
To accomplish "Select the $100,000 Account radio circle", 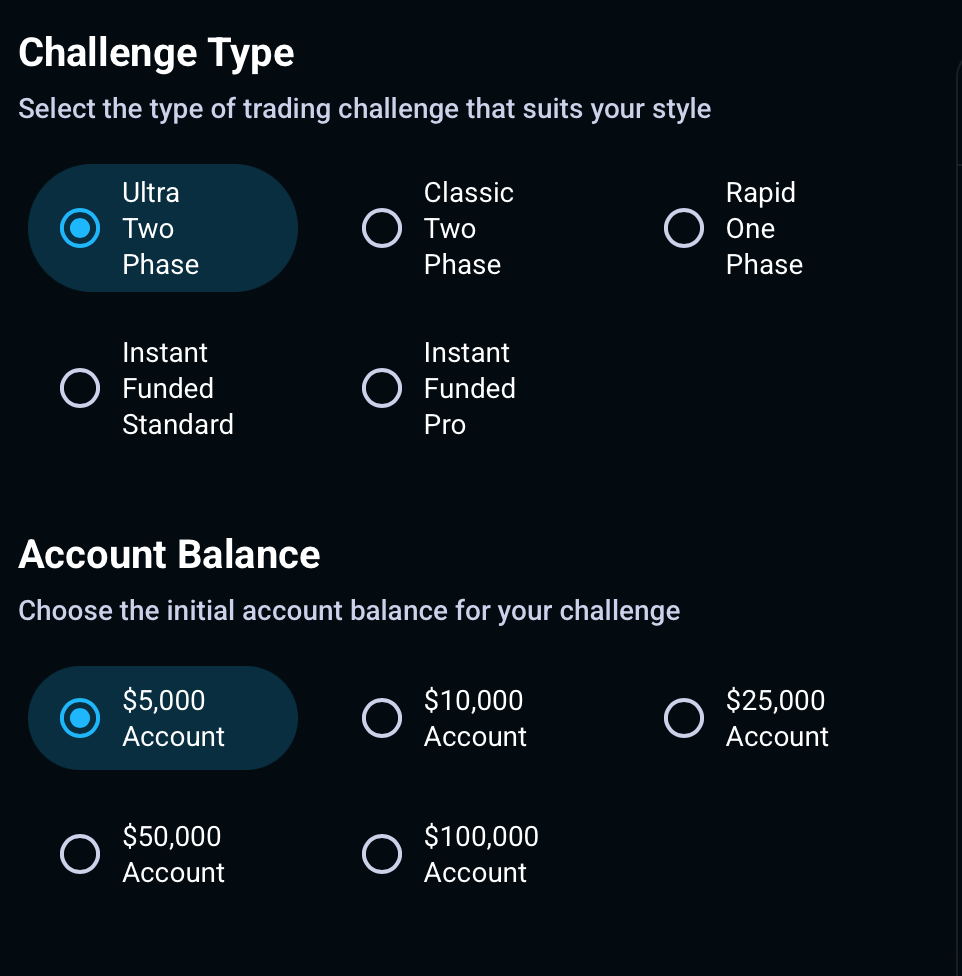I will point(381,854).
